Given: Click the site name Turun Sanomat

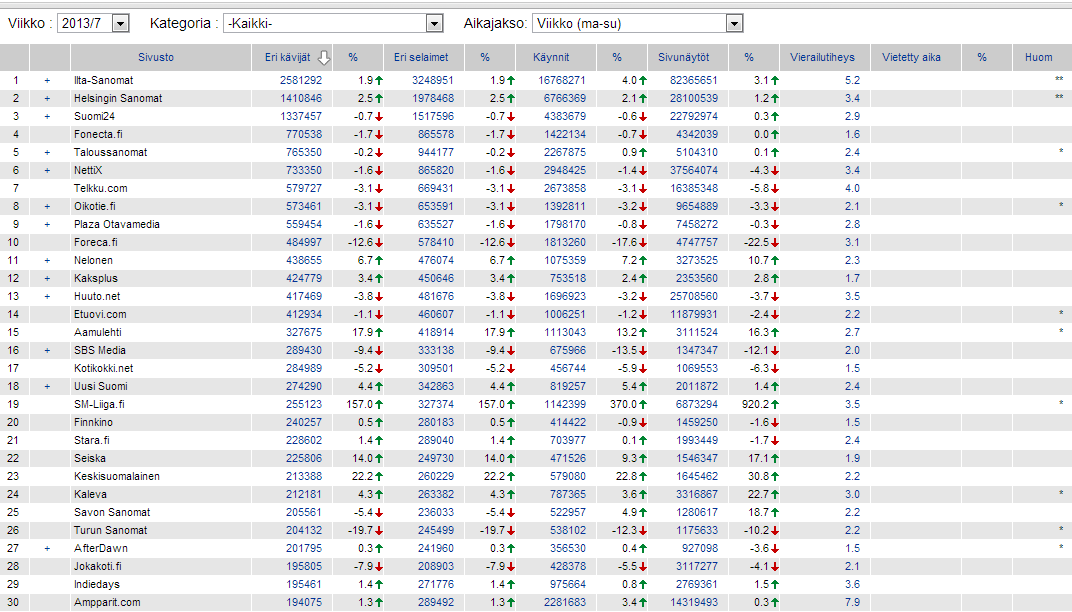Looking at the screenshot, I should (x=111, y=531).
